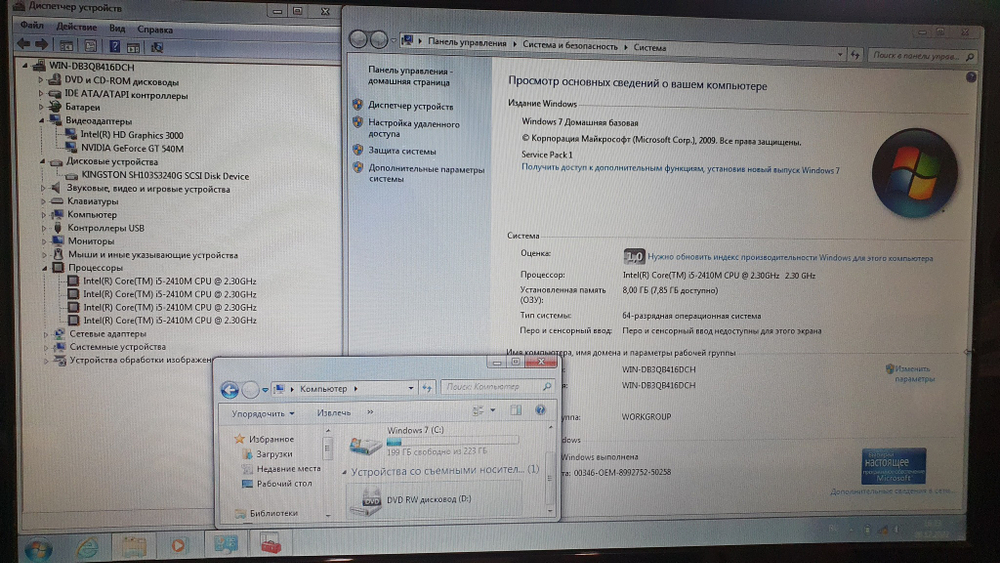Click Система и безопасность breadcrumb
Screen dimensions: 1000x563
[x=570, y=46]
